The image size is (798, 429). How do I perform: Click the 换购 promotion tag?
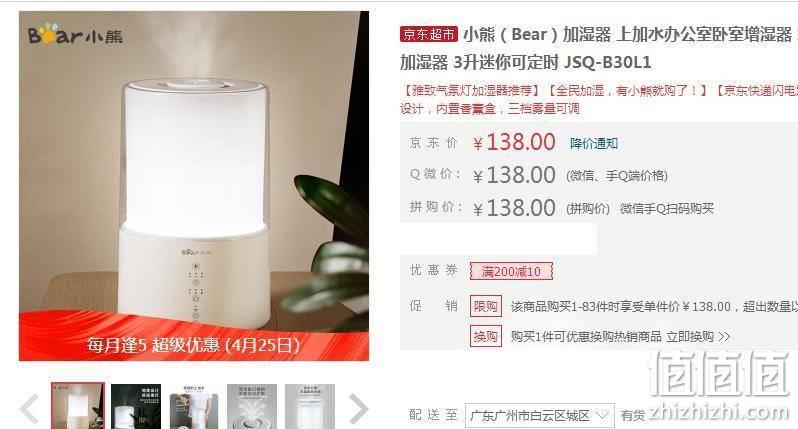(x=486, y=336)
